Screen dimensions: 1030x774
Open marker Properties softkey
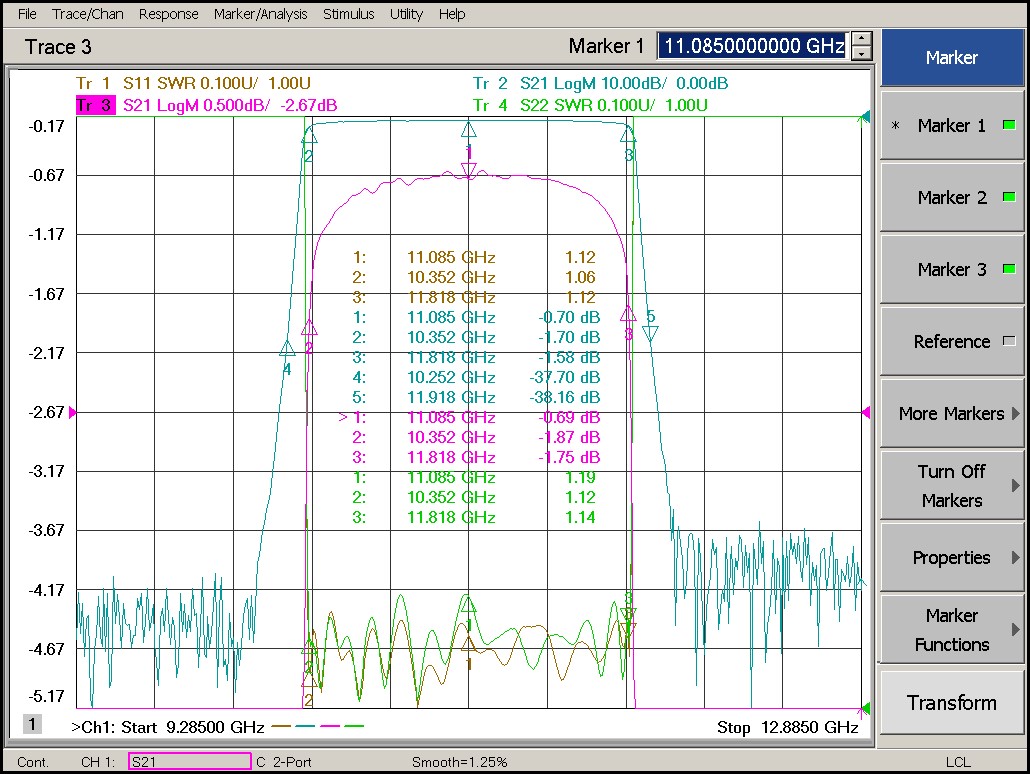[951, 558]
